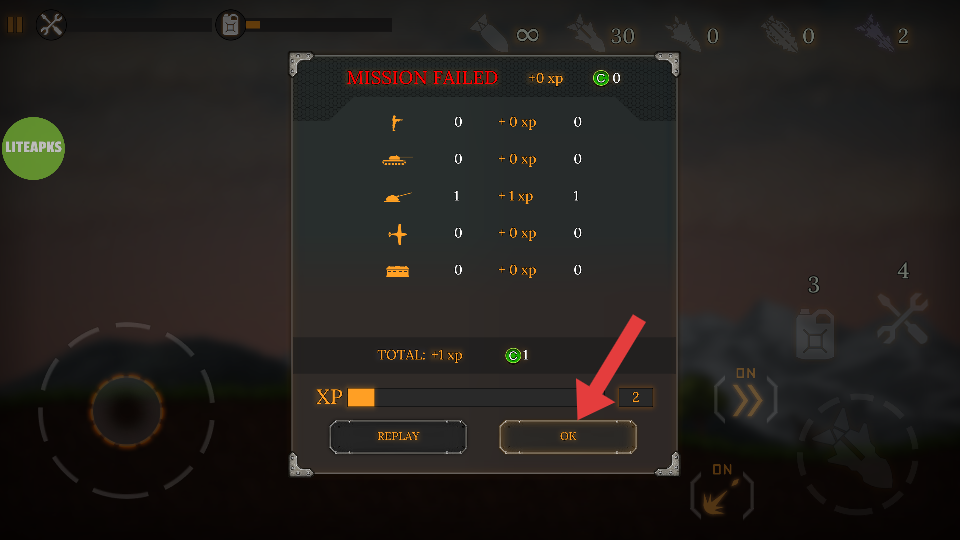Click the level 2 indicator box
960x540 pixels.
(636, 397)
